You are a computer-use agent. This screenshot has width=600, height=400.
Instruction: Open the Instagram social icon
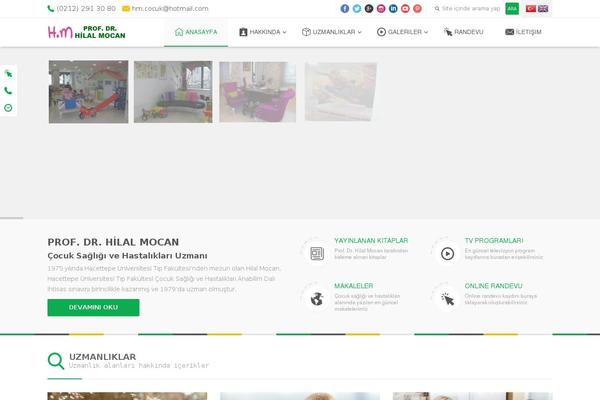[381, 8]
